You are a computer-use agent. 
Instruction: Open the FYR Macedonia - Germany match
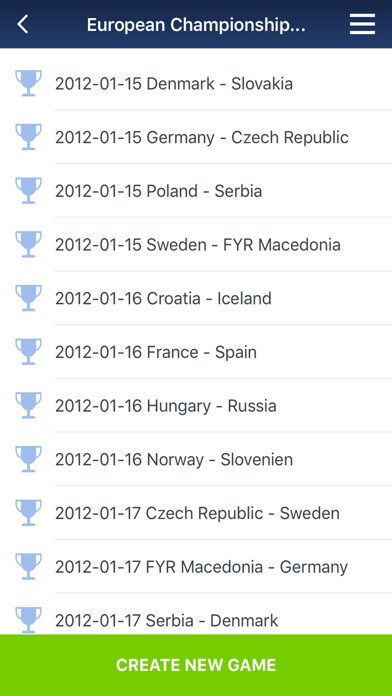(196, 567)
